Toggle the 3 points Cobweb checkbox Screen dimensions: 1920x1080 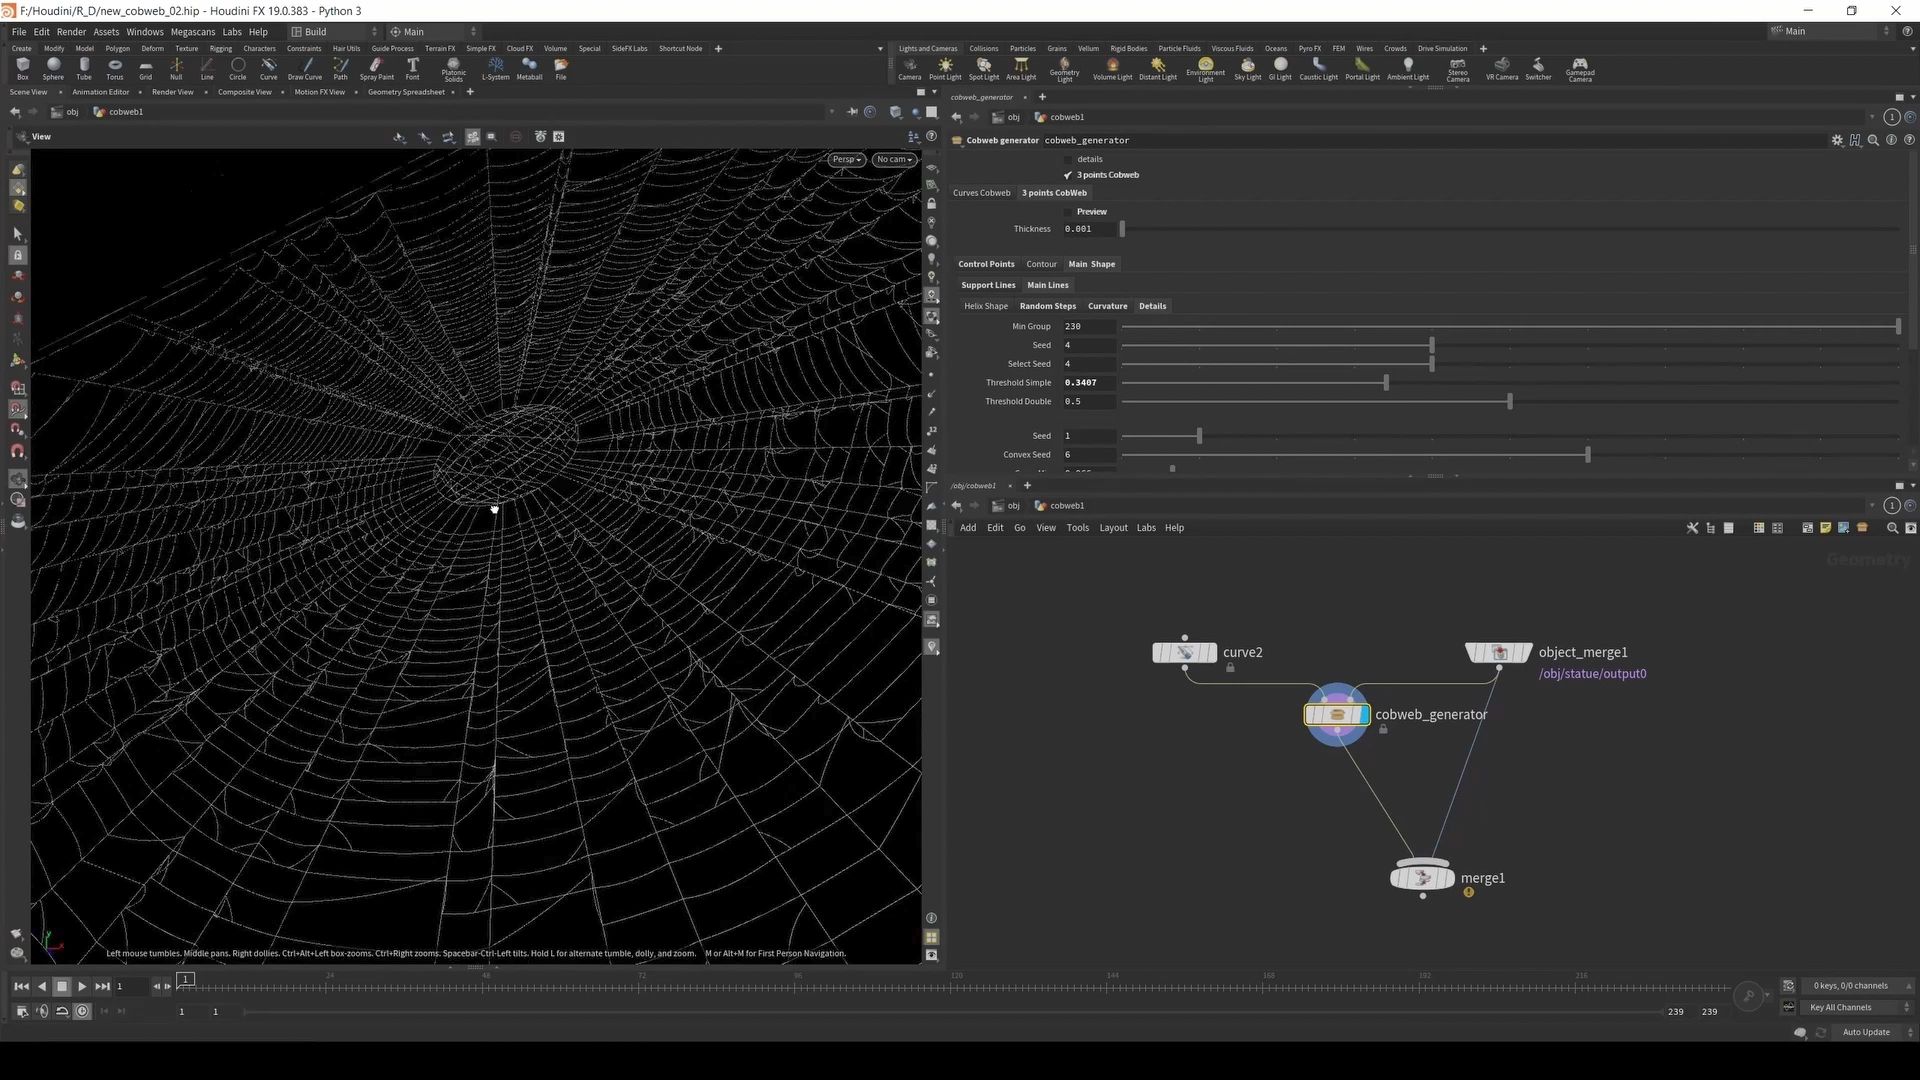tap(1067, 174)
